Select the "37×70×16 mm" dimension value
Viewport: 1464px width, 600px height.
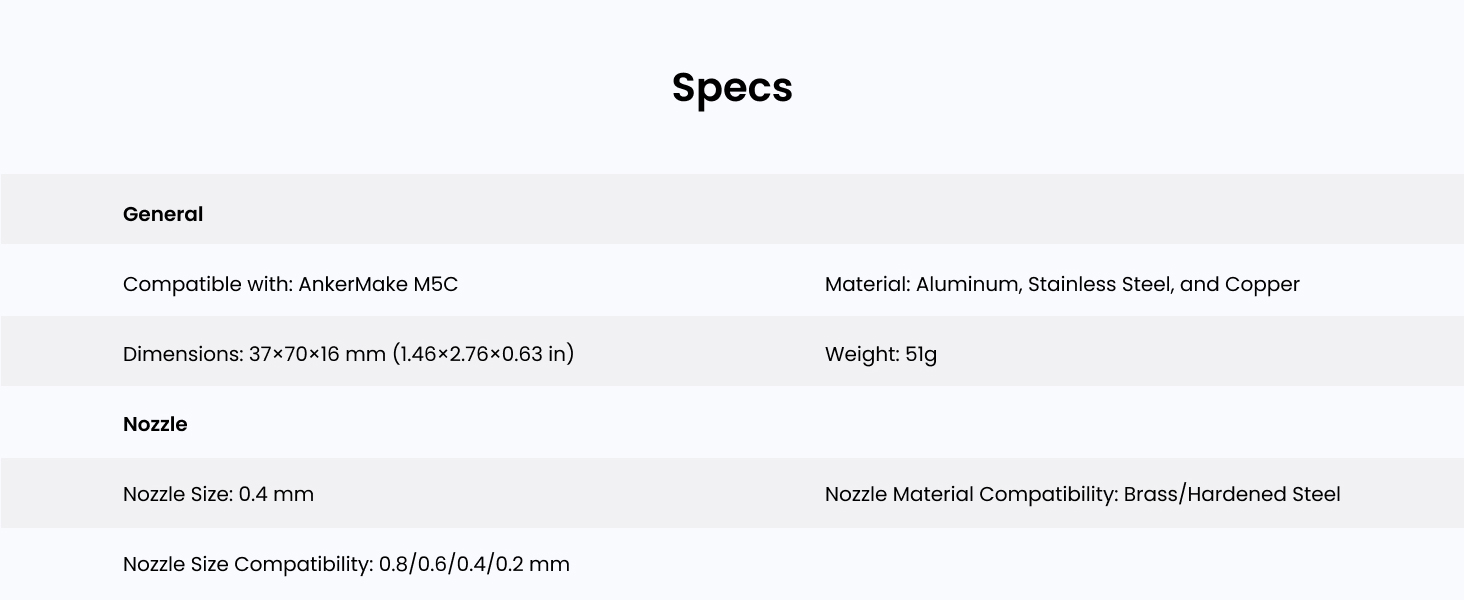click(x=317, y=354)
